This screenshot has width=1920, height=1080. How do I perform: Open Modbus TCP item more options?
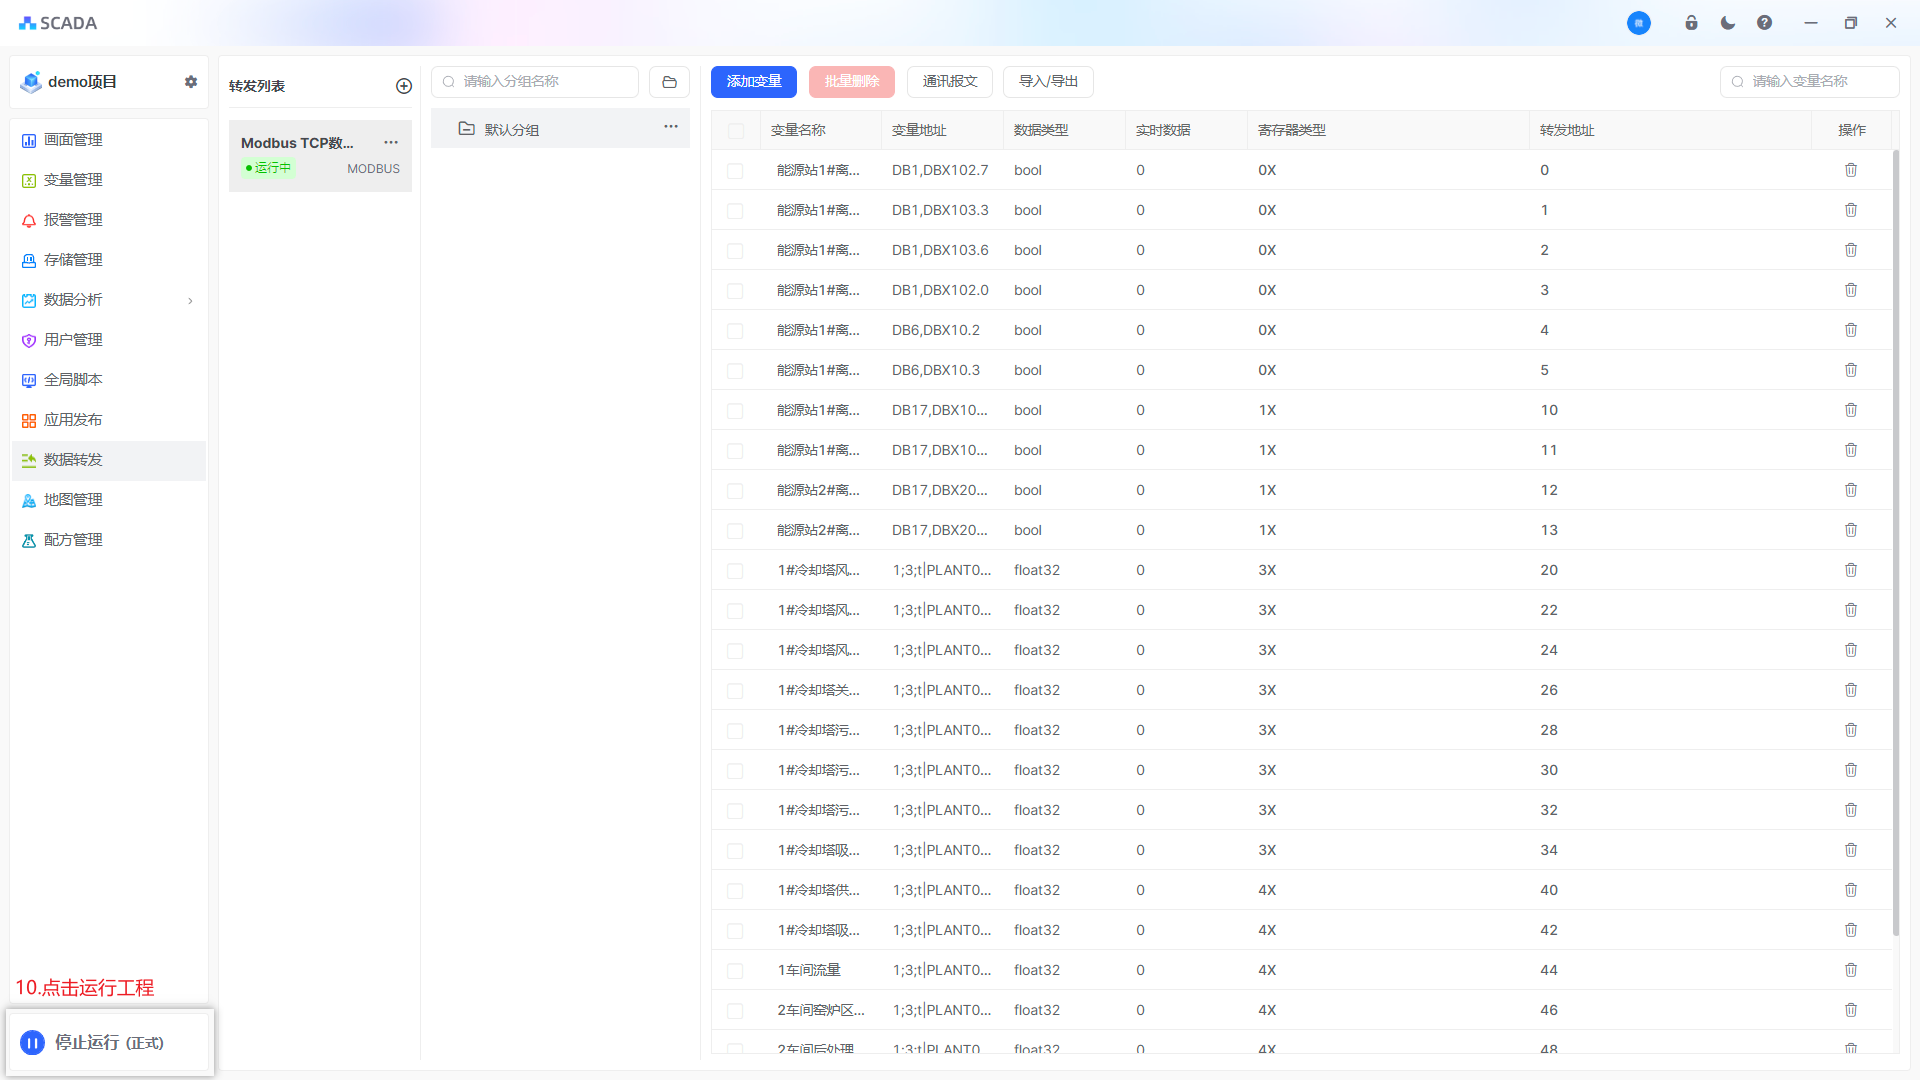(391, 142)
